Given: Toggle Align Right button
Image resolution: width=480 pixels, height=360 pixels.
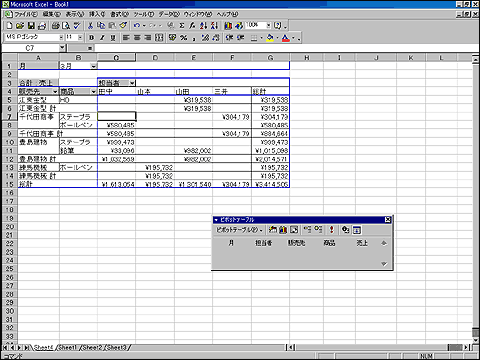Looking at the screenshot, I should (148, 38).
